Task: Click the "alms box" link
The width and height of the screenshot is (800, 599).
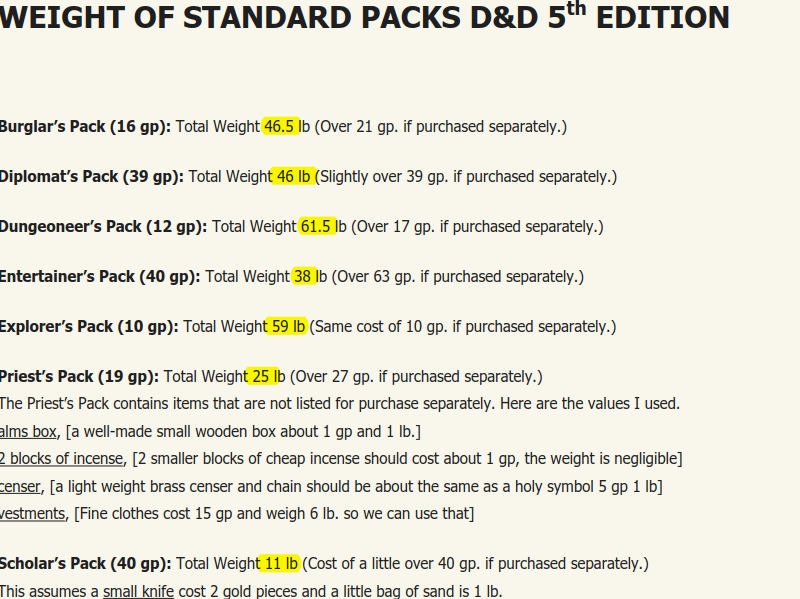Action: click(x=29, y=432)
